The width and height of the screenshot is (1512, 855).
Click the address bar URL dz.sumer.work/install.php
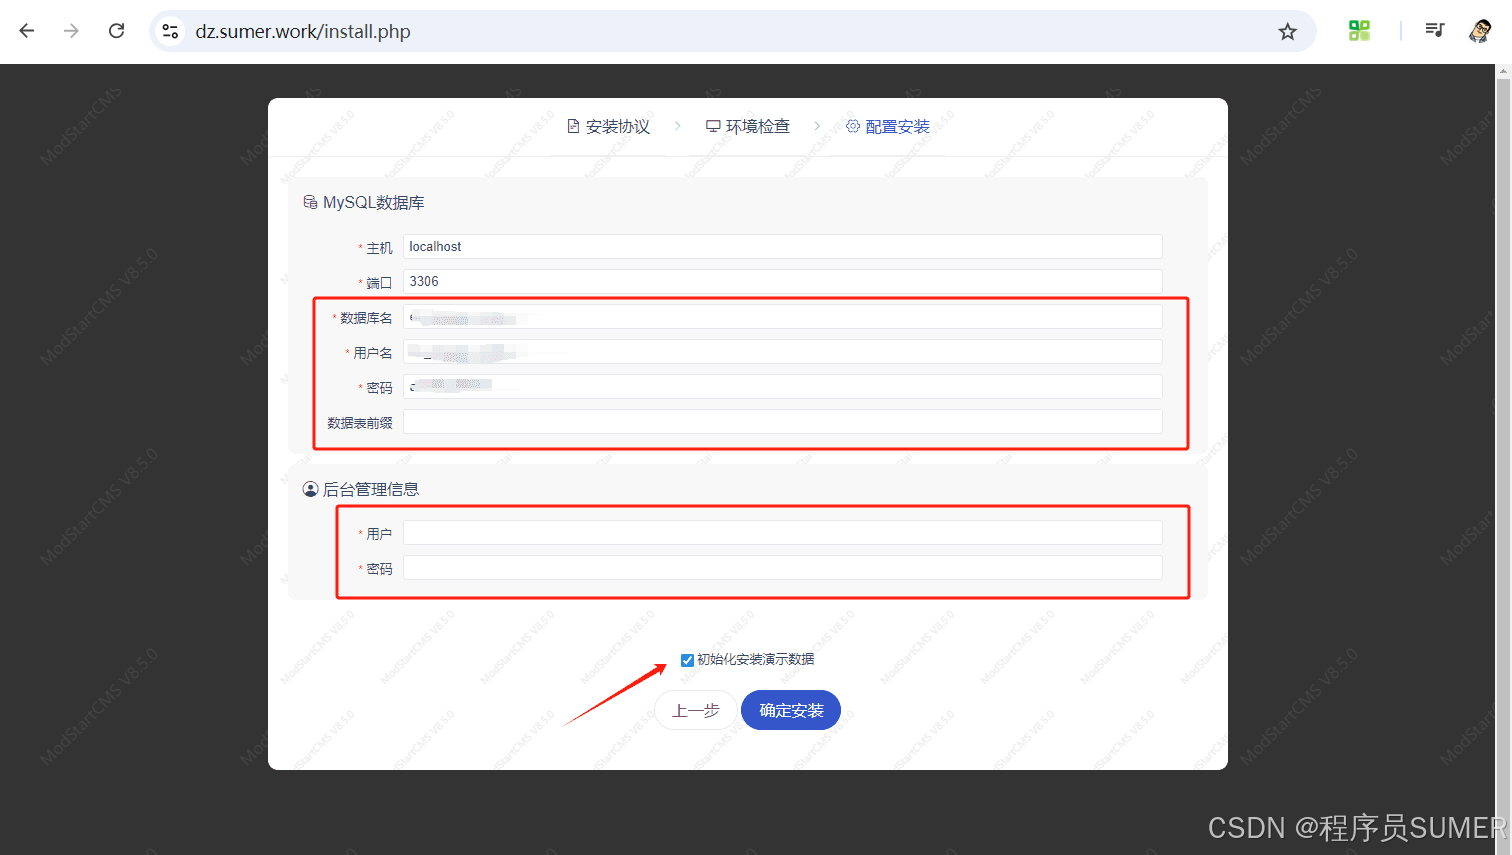point(303,31)
